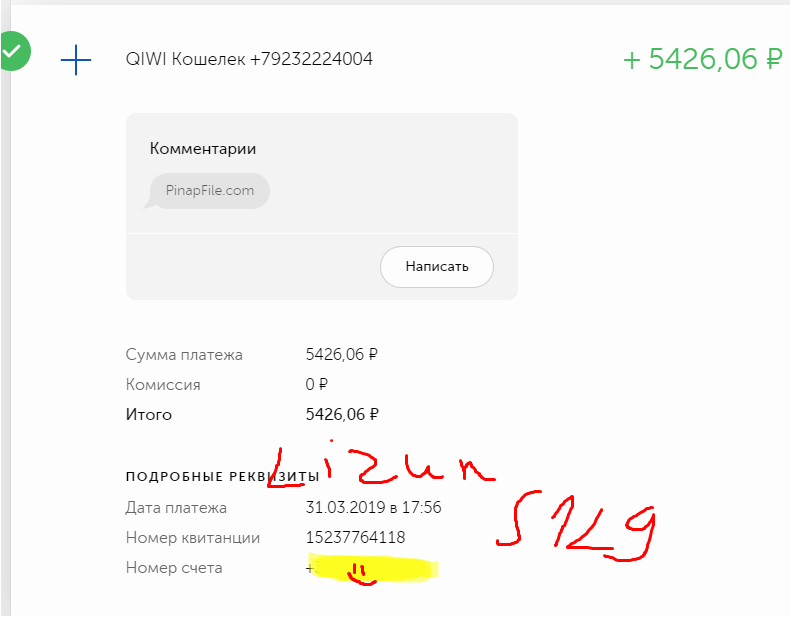
Task: Click the blue plus deposit icon
Action: pos(76,60)
